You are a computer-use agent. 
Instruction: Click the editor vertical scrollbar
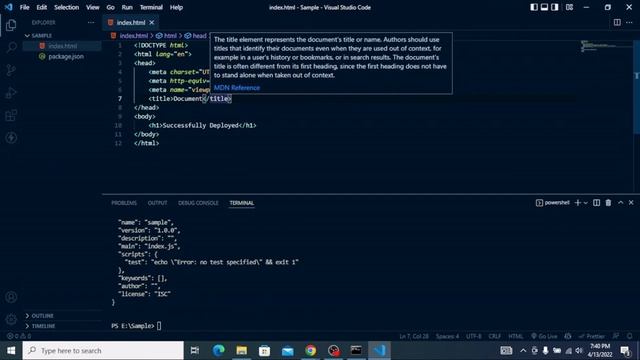pyautogui.click(x=636, y=87)
